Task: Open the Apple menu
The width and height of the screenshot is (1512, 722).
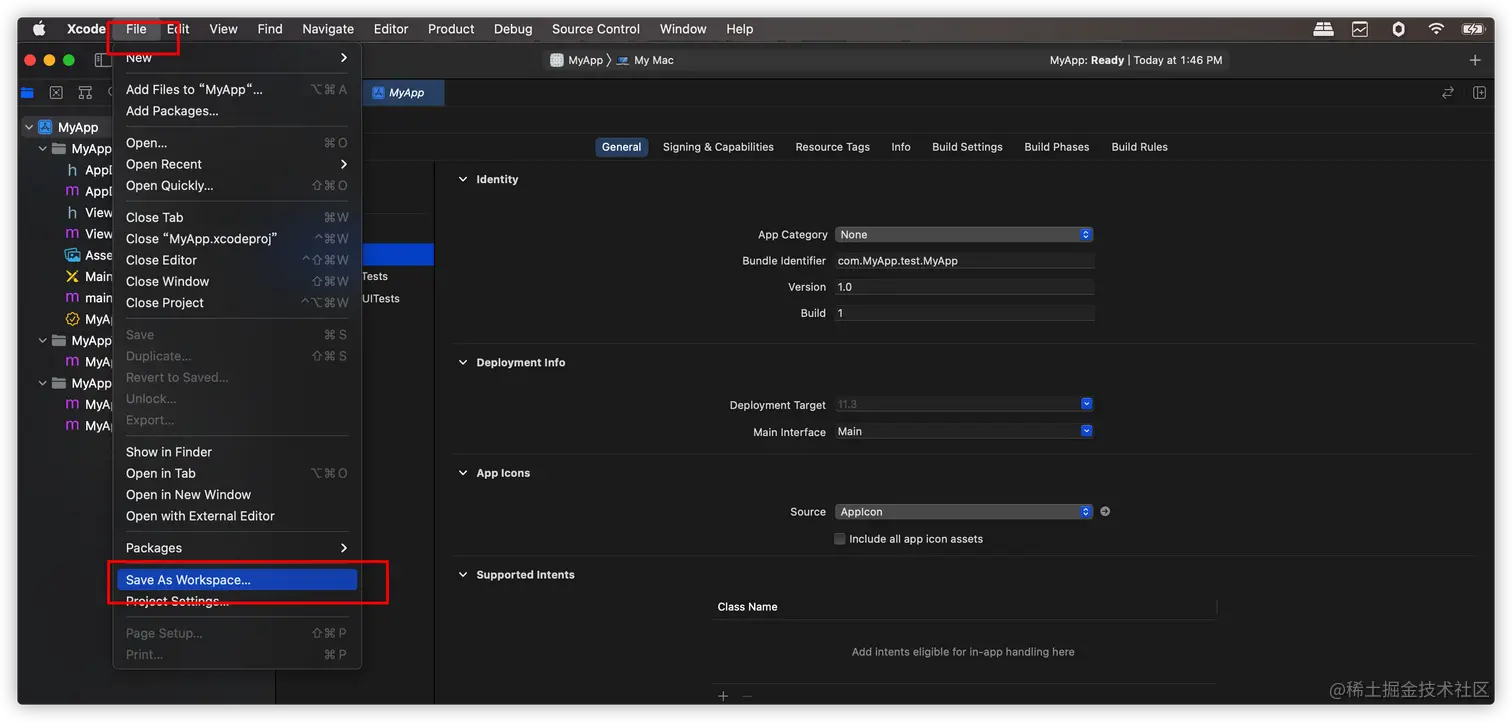Action: point(39,29)
